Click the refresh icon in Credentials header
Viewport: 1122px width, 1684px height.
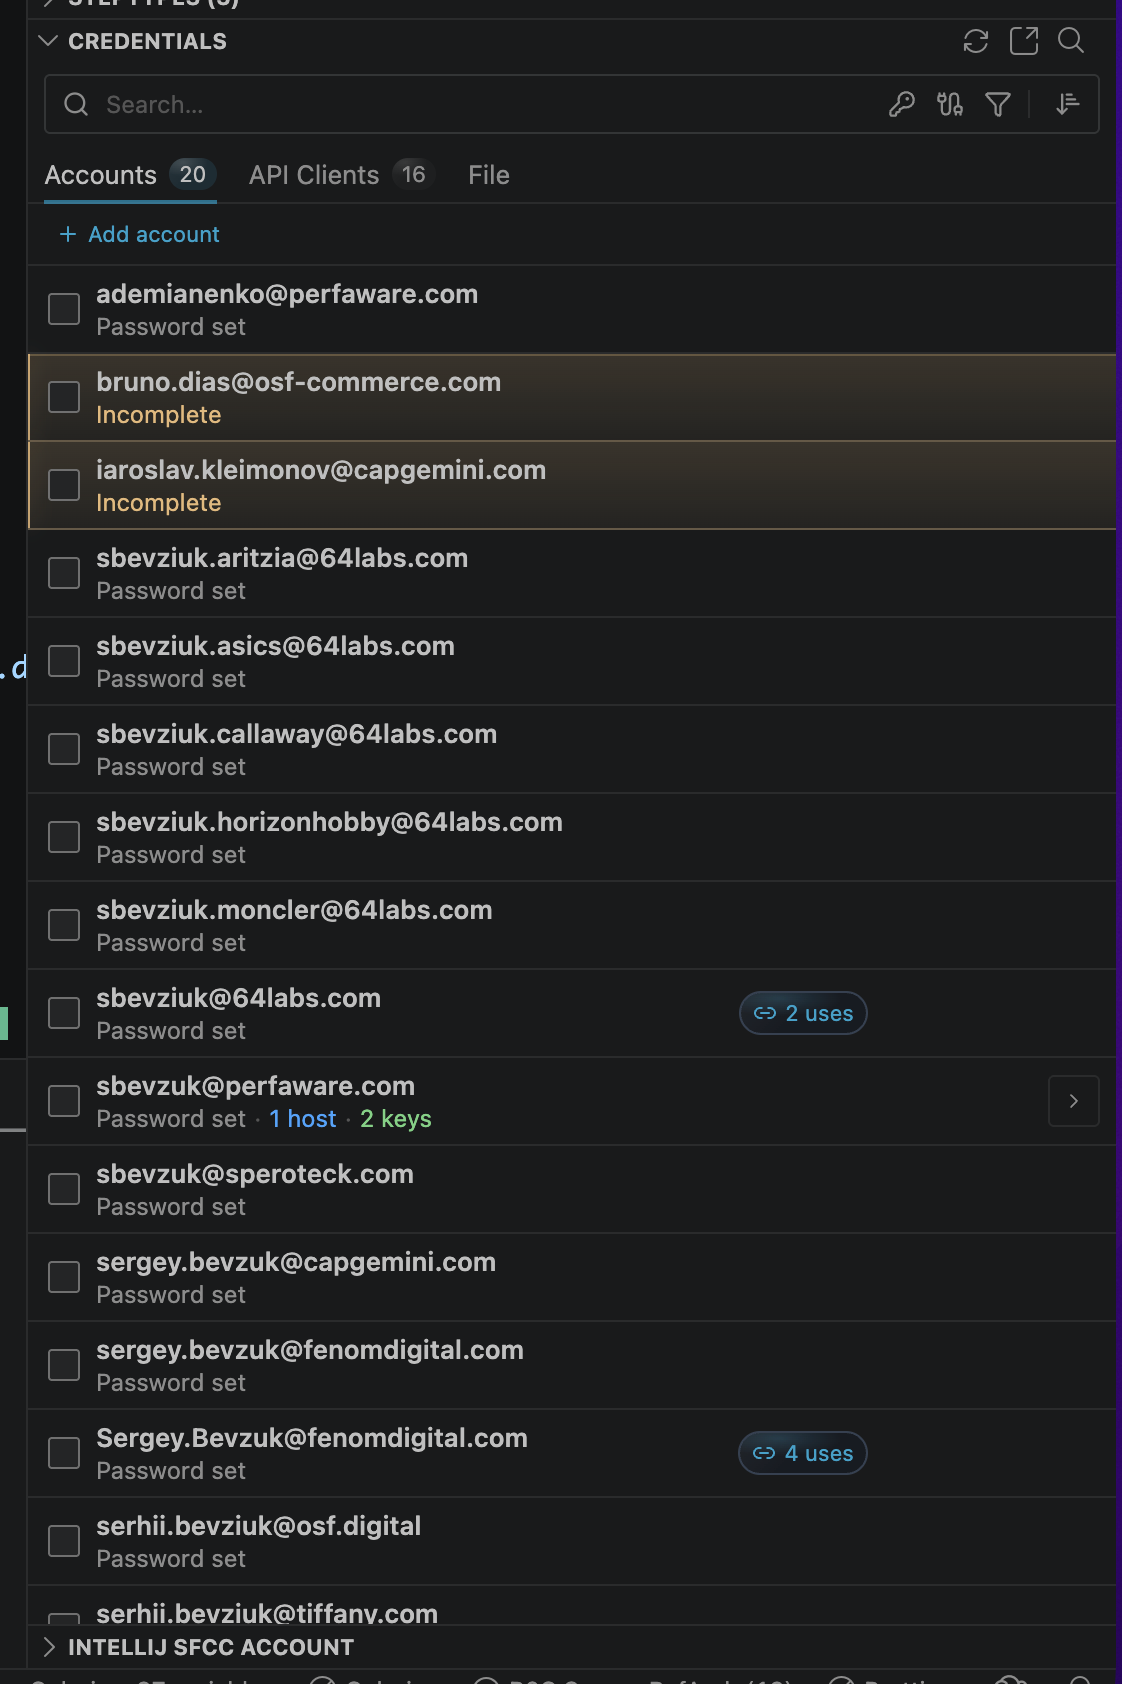coord(976,41)
